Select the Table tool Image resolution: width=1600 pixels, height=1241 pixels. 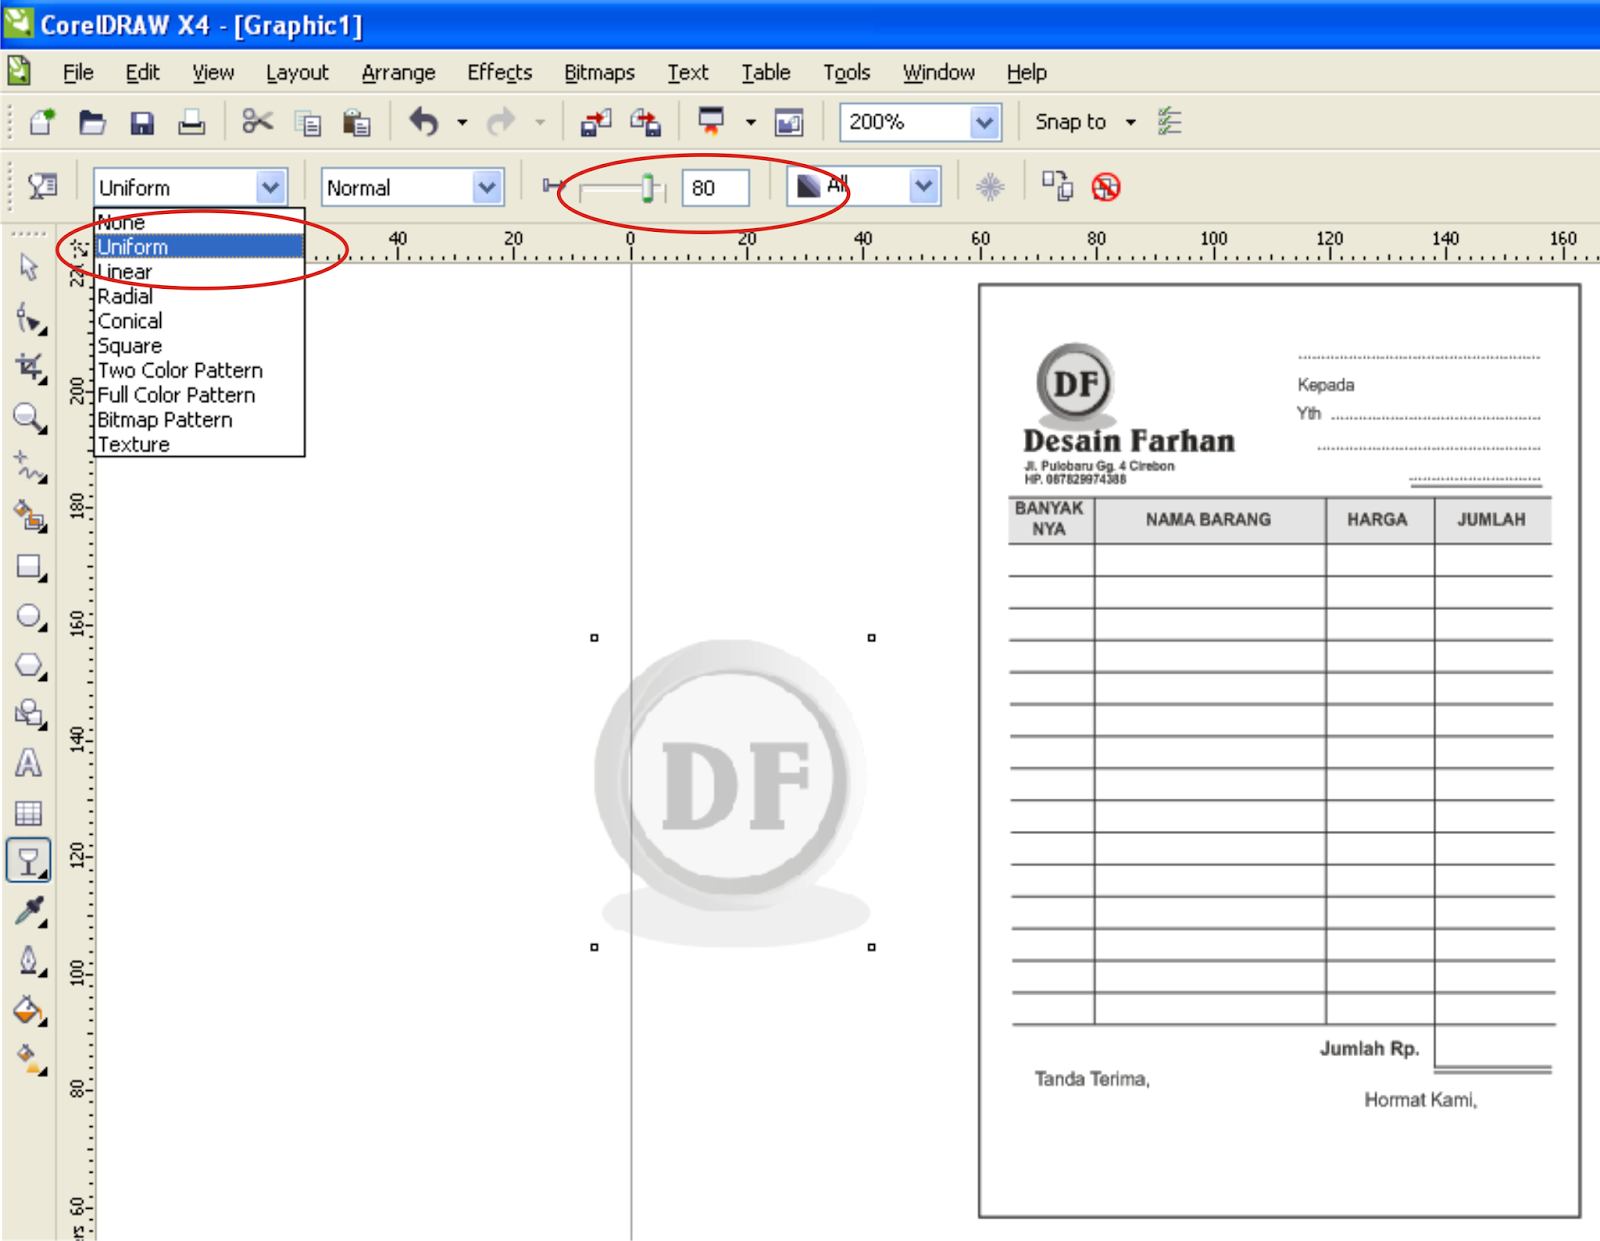pyautogui.click(x=28, y=812)
